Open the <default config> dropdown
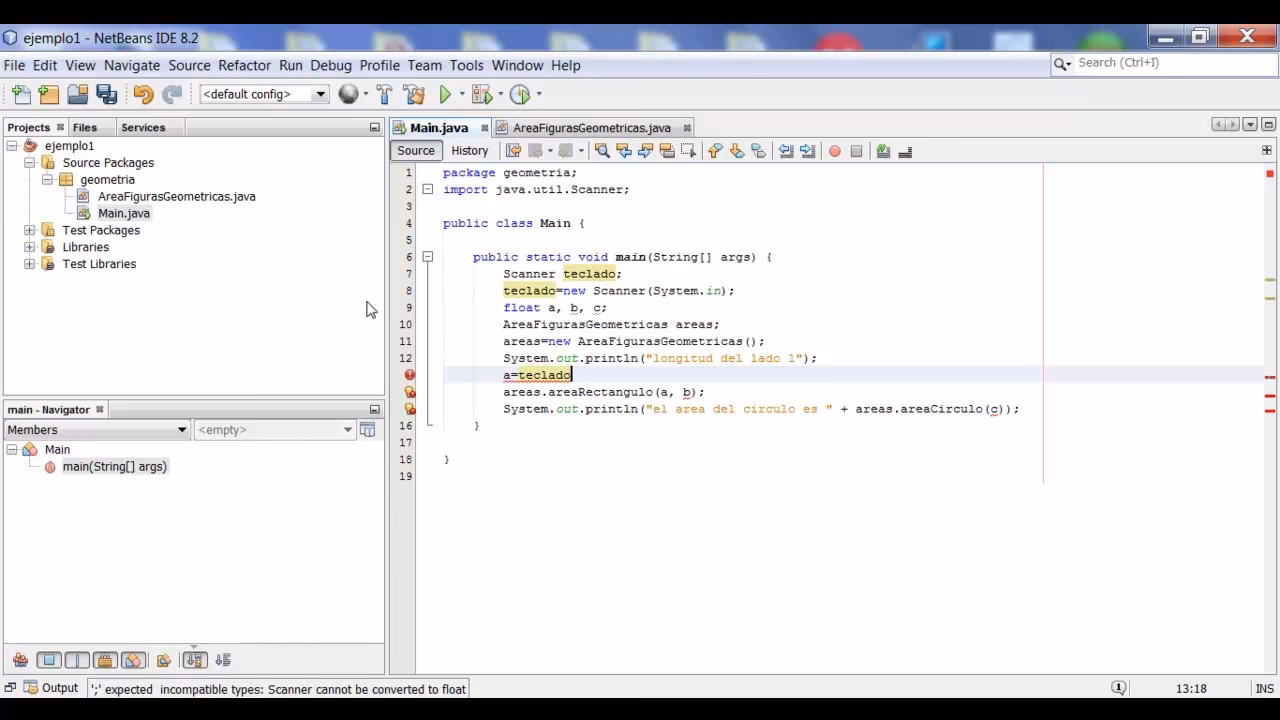The image size is (1280, 720). coord(319,93)
